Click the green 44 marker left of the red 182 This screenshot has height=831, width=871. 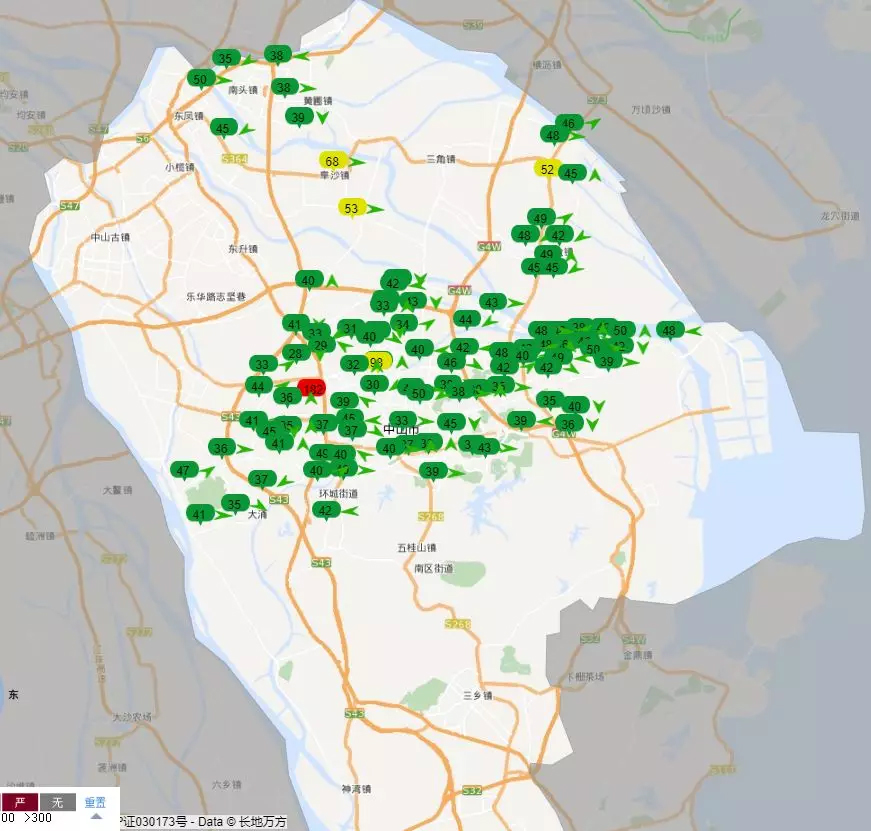coord(258,386)
